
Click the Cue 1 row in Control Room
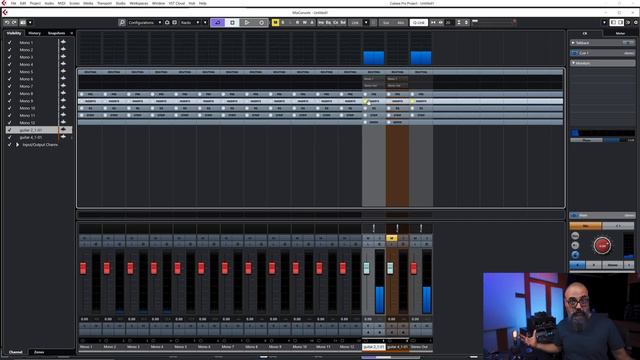602,53
